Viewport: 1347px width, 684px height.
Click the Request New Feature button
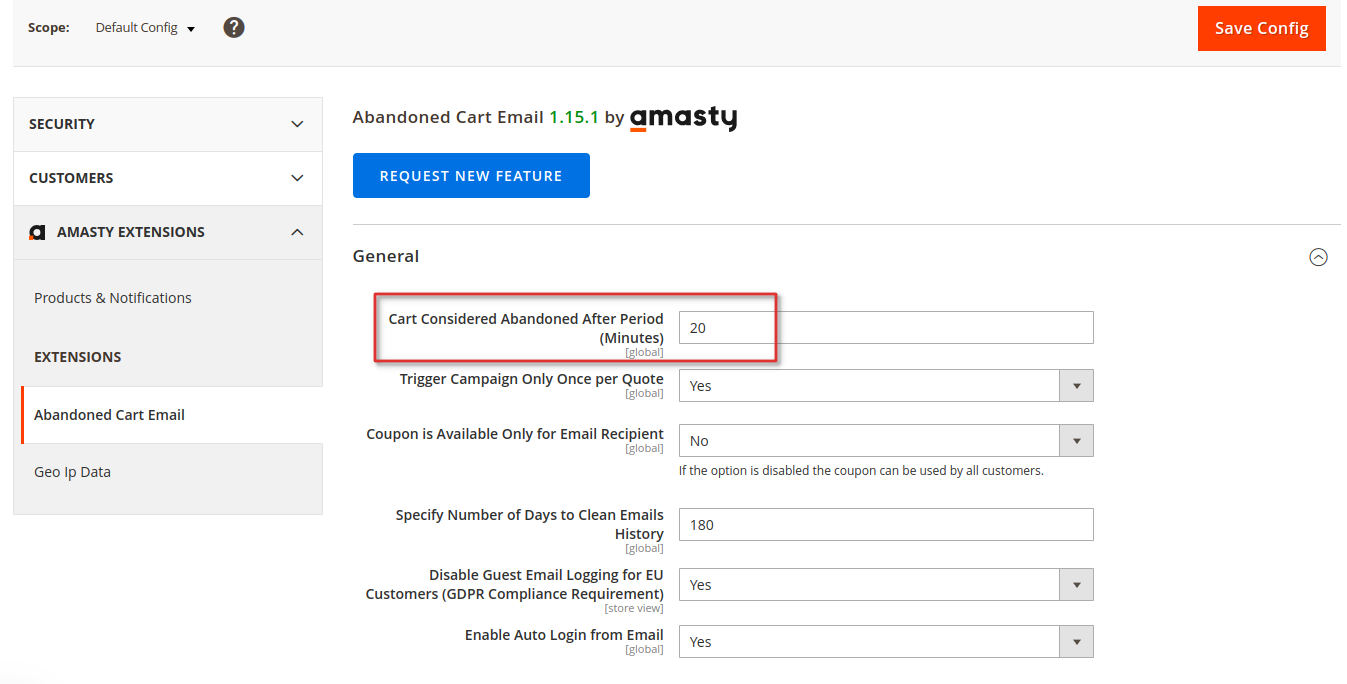pos(471,176)
